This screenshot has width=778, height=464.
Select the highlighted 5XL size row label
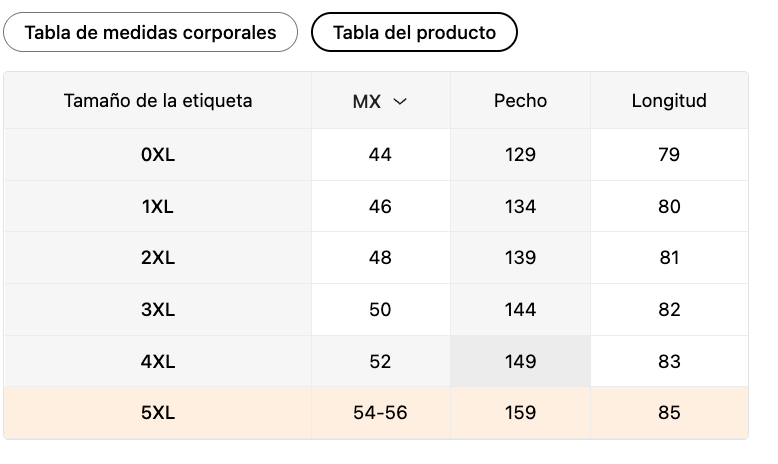(x=158, y=413)
